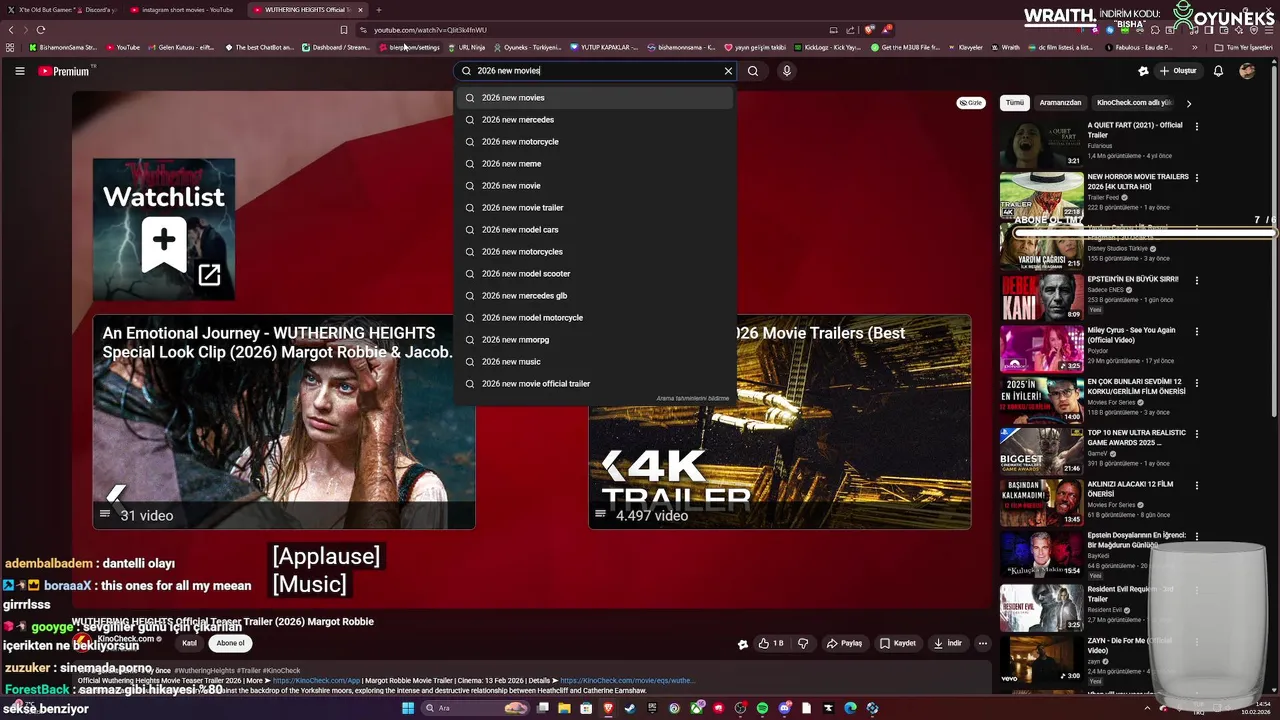
Task: Bookmark this page from the address bar
Action: (x=344, y=30)
